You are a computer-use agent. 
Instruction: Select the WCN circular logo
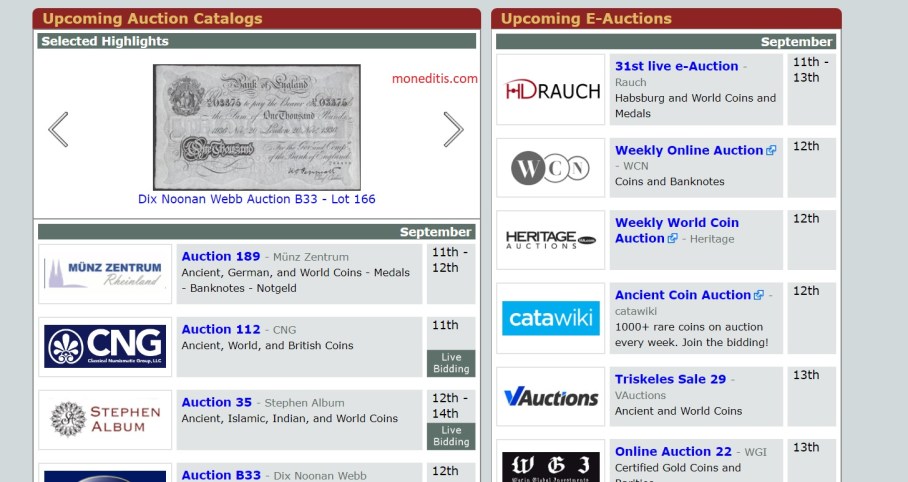(551, 168)
